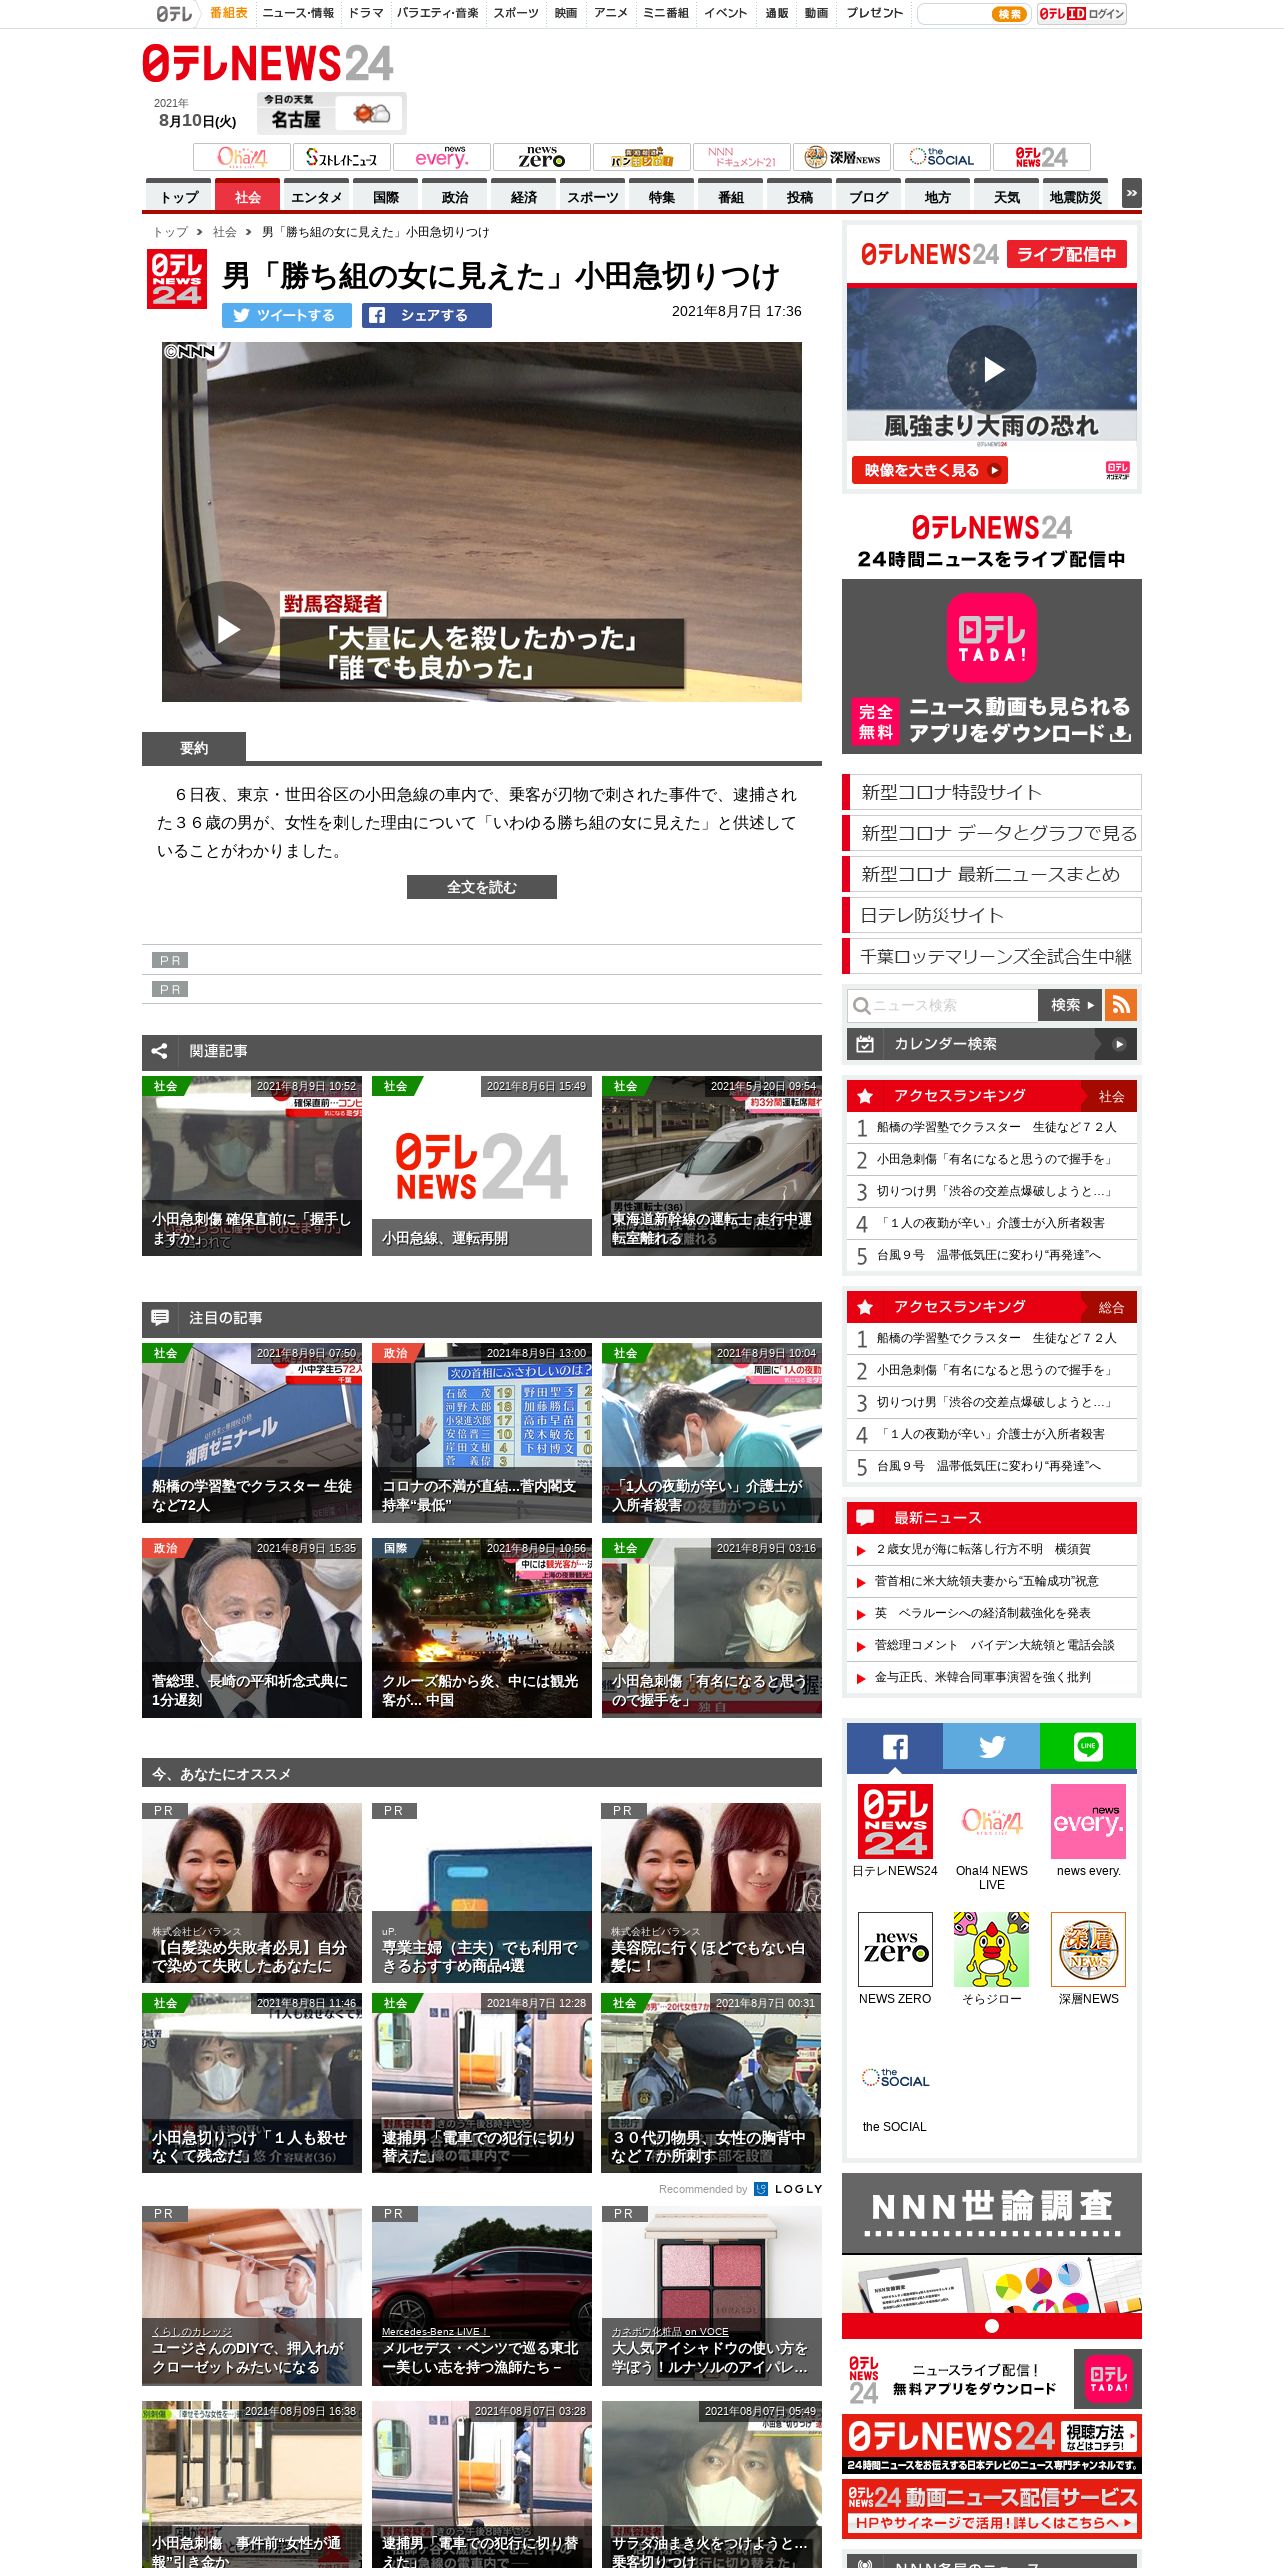Viewport: 1284px width, 2568px height.
Task: Expand more categories with the arrow button
Action: coord(1132,193)
